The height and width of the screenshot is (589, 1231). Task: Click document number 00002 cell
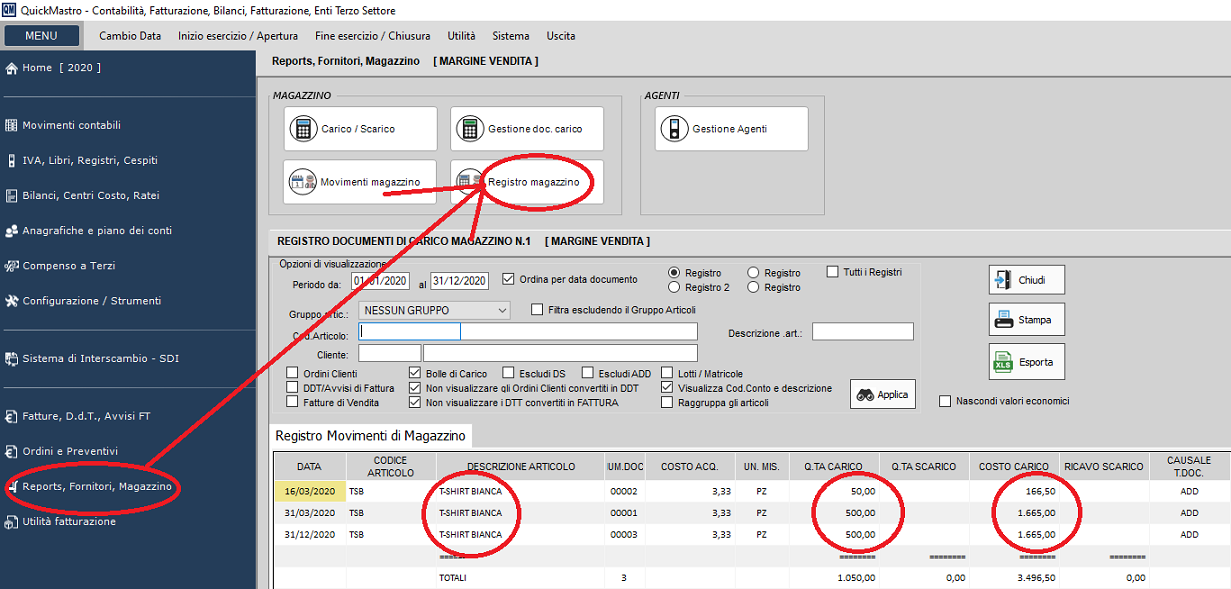tap(624, 491)
